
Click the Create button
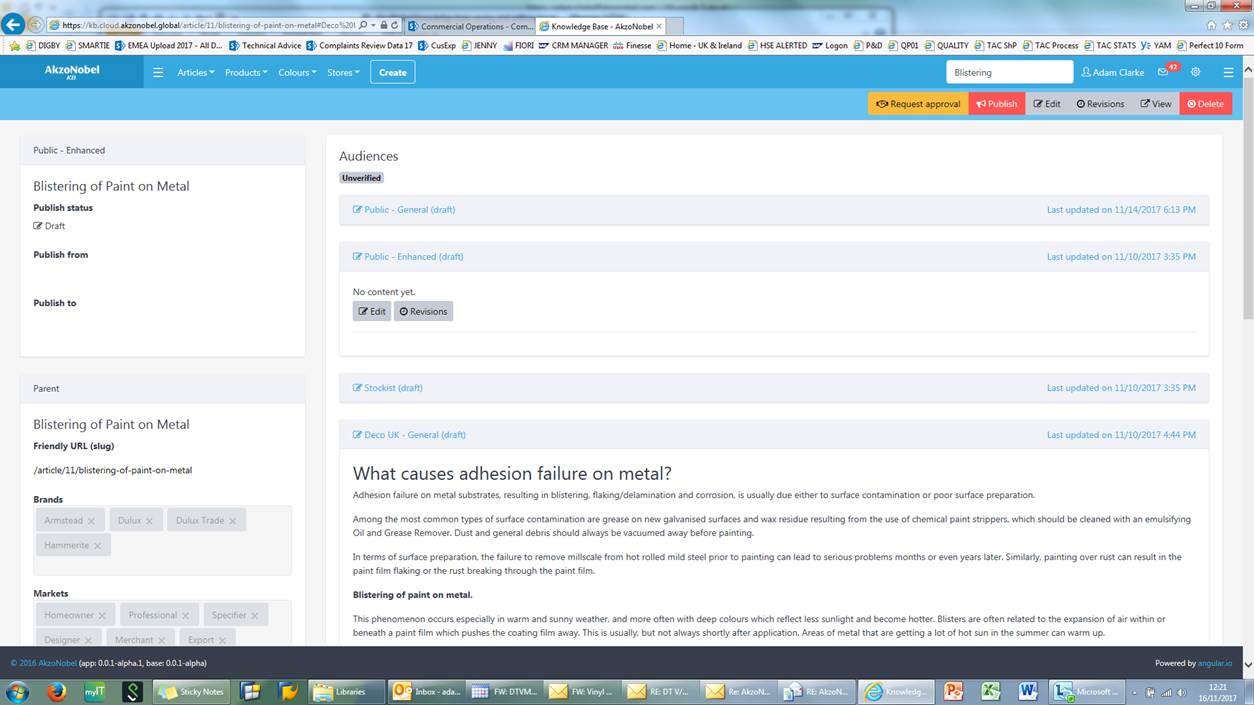[393, 72]
